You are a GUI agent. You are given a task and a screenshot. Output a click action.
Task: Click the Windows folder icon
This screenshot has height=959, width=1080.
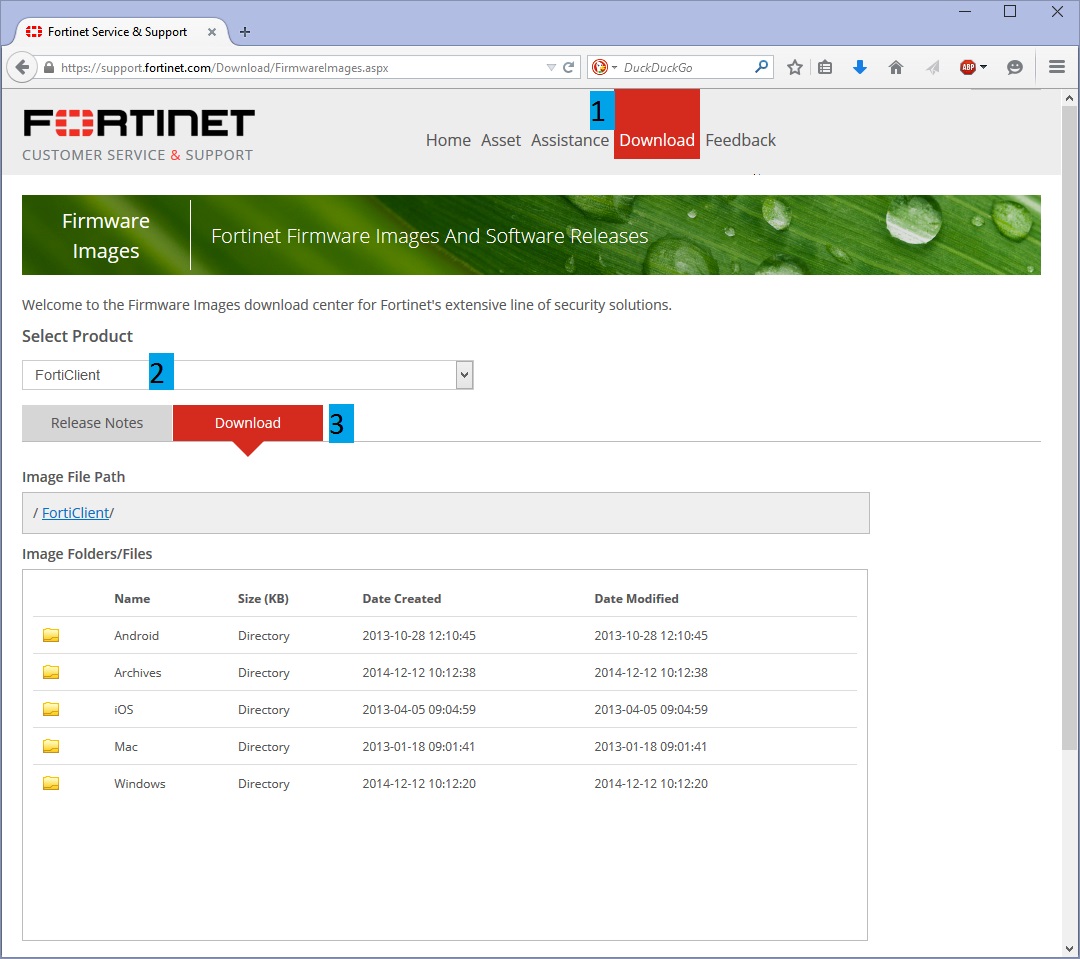pos(51,783)
